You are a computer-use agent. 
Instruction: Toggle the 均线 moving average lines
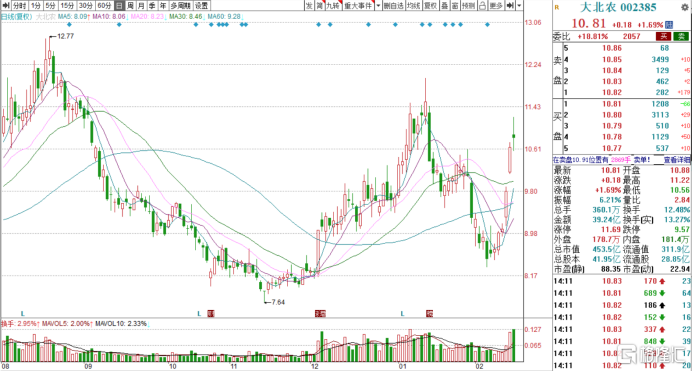(x=414, y=5)
